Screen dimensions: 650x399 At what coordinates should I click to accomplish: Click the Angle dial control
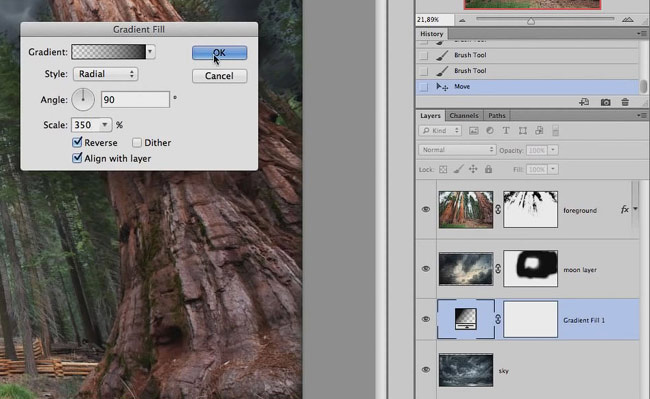tap(83, 99)
